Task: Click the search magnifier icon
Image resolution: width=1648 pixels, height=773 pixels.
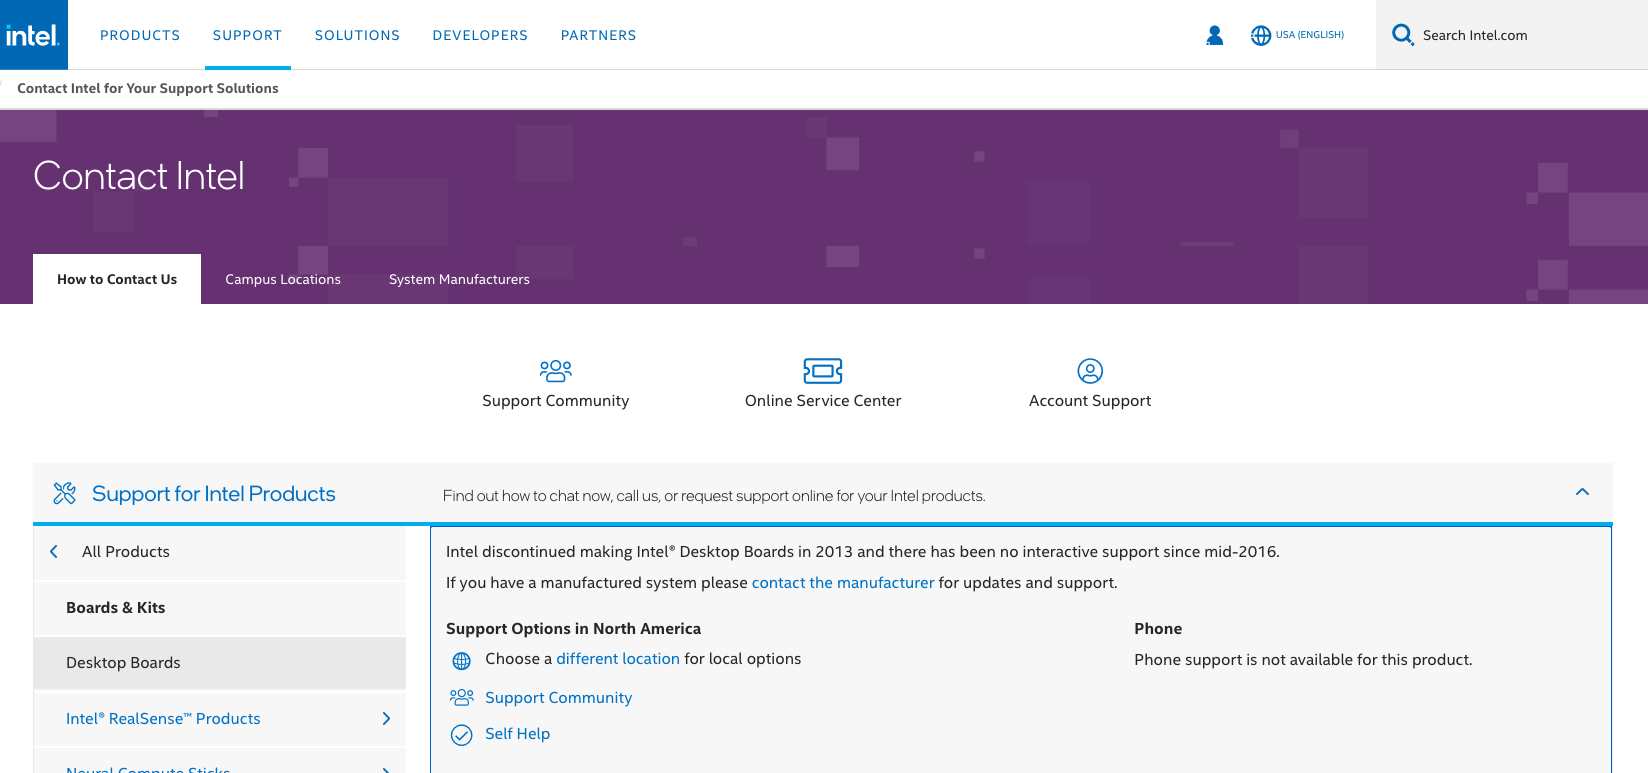Action: pos(1403,35)
